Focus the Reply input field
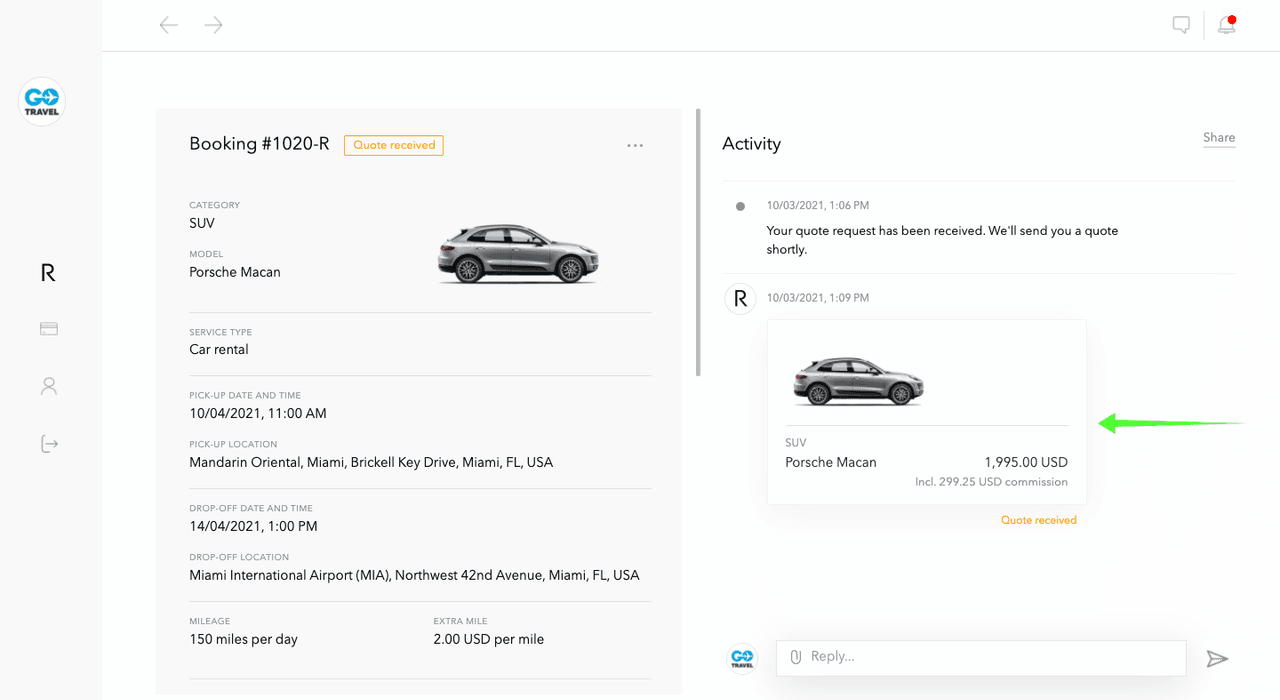The image size is (1280, 700). (981, 657)
